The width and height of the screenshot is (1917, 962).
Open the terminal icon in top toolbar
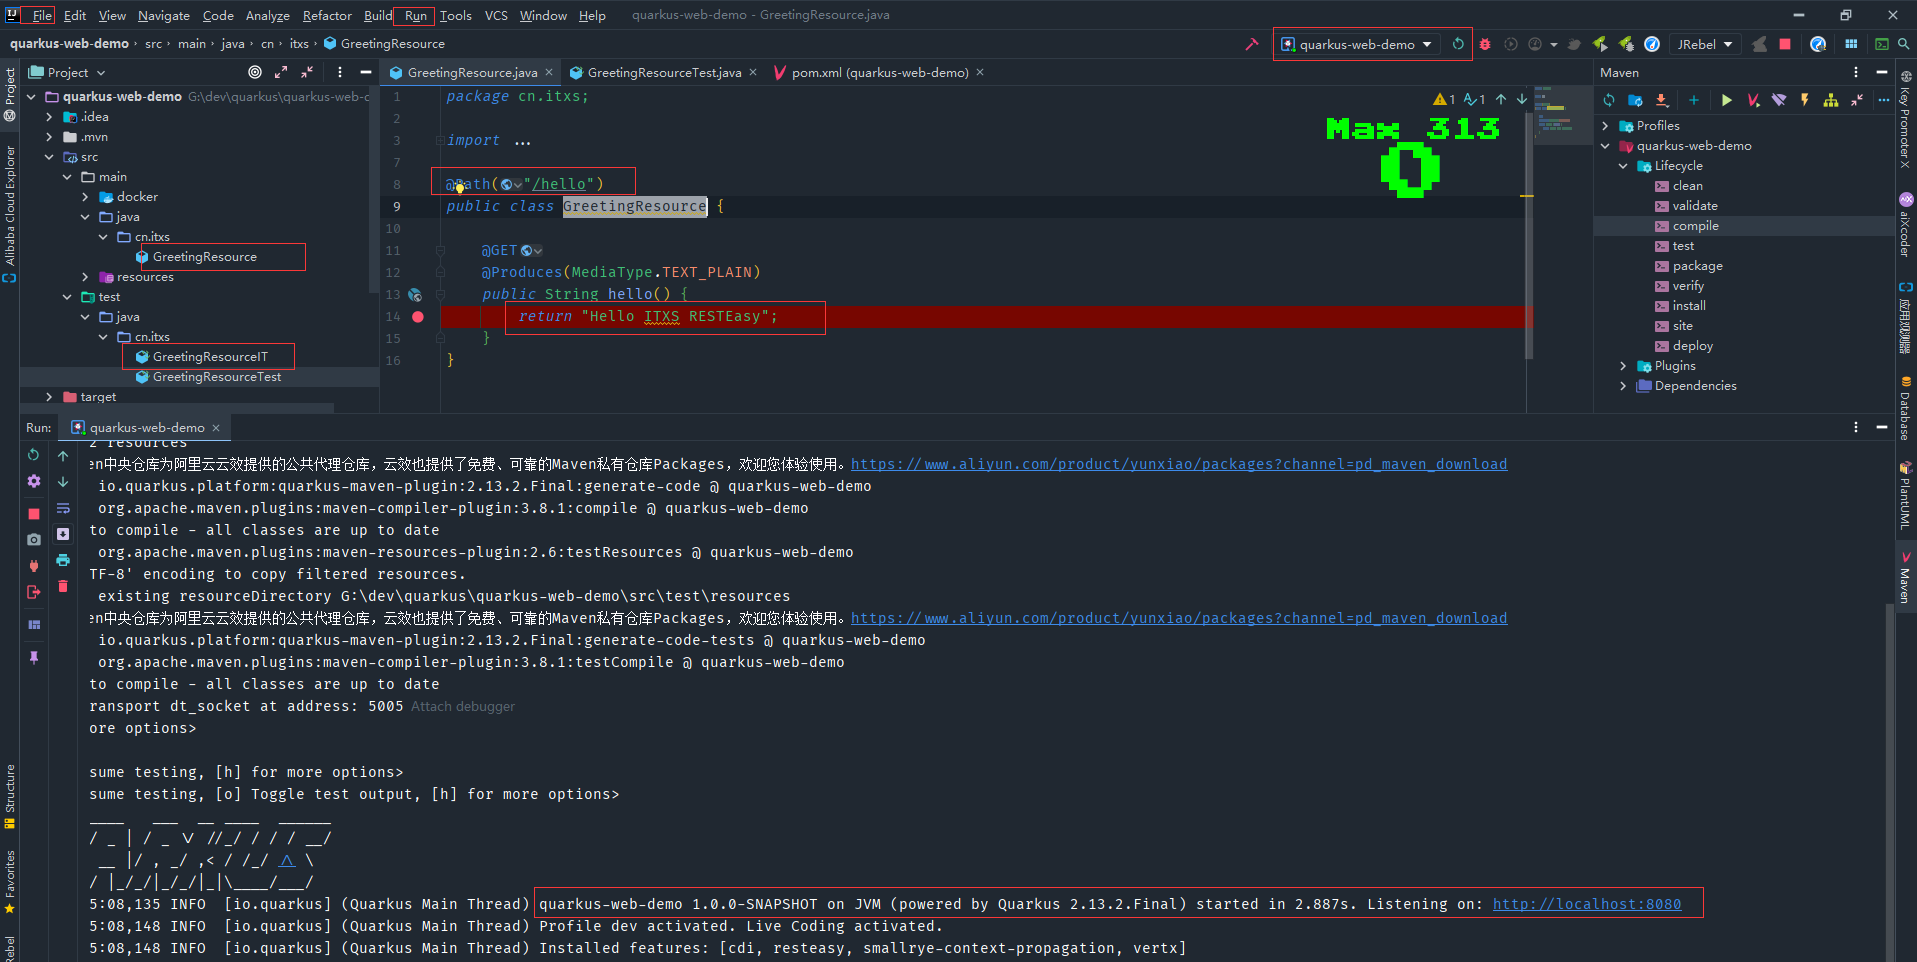click(x=1882, y=44)
